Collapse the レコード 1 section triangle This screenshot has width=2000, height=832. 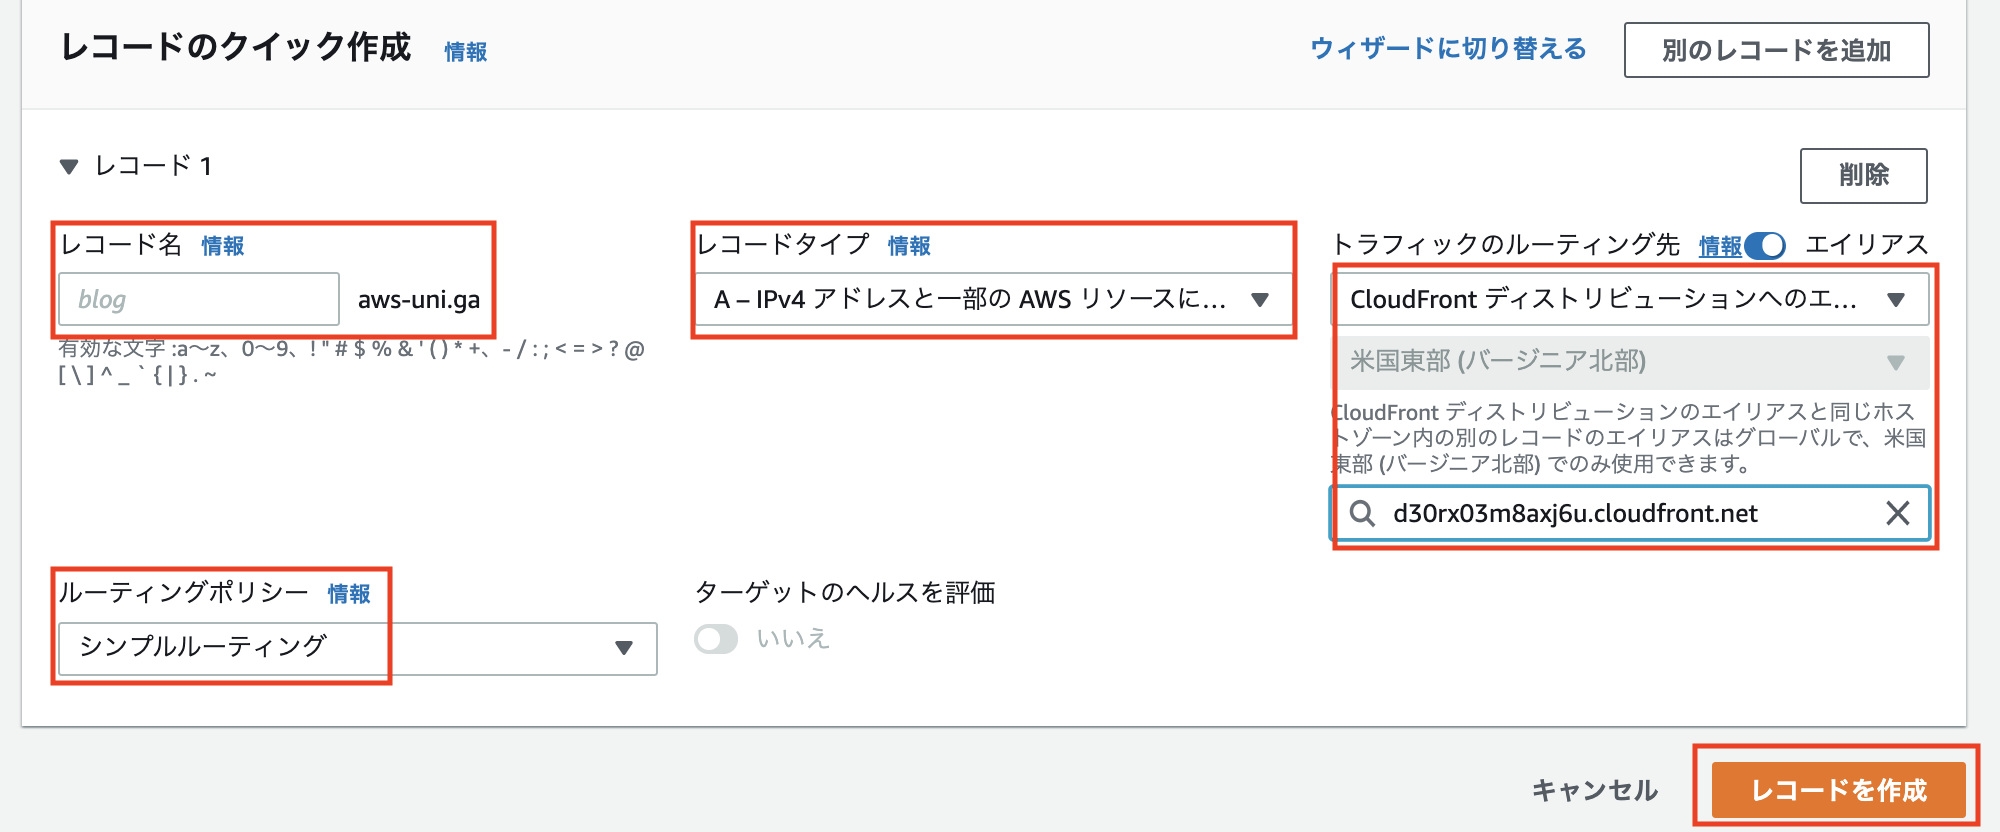click(69, 167)
